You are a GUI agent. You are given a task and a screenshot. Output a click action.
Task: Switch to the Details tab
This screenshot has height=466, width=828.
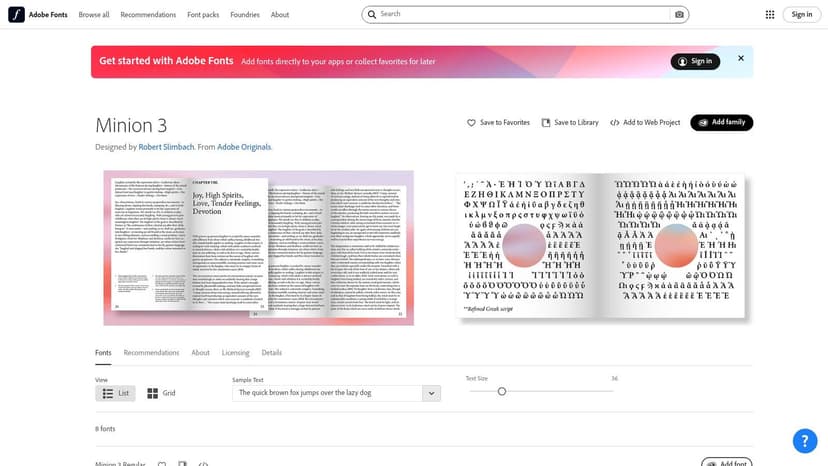[x=271, y=352]
